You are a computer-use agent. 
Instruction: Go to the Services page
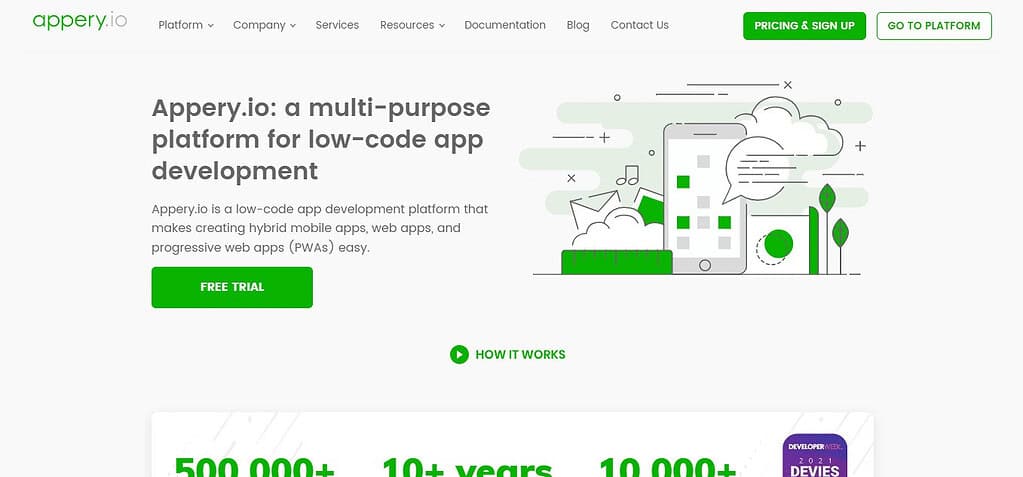337,25
